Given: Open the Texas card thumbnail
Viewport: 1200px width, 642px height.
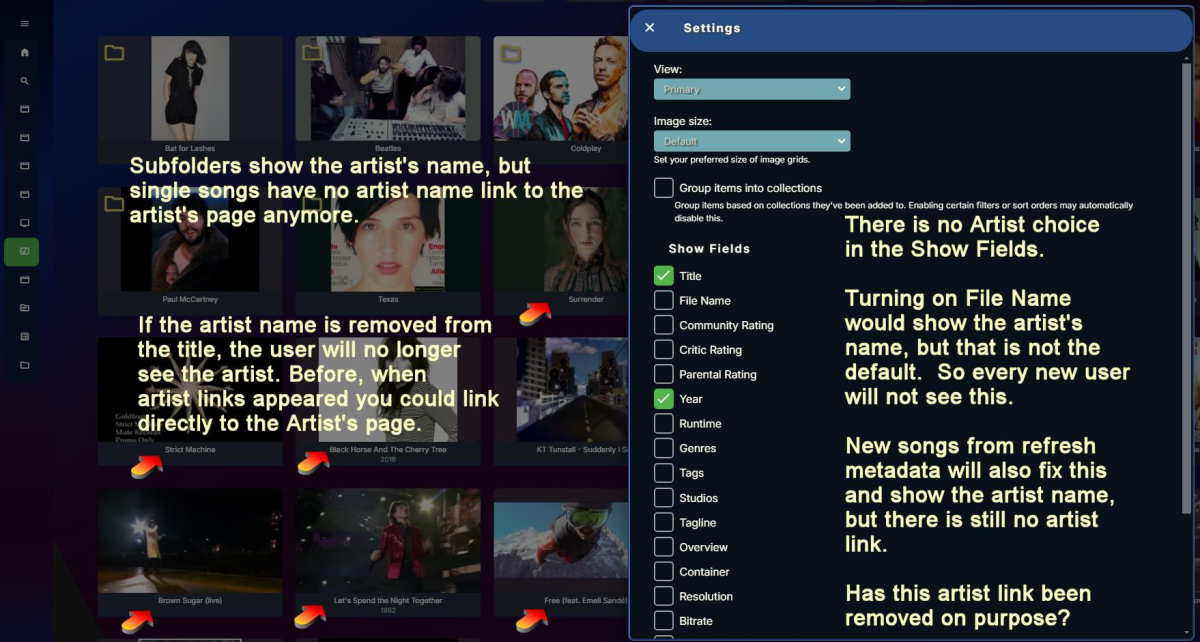Looking at the screenshot, I should [x=388, y=240].
